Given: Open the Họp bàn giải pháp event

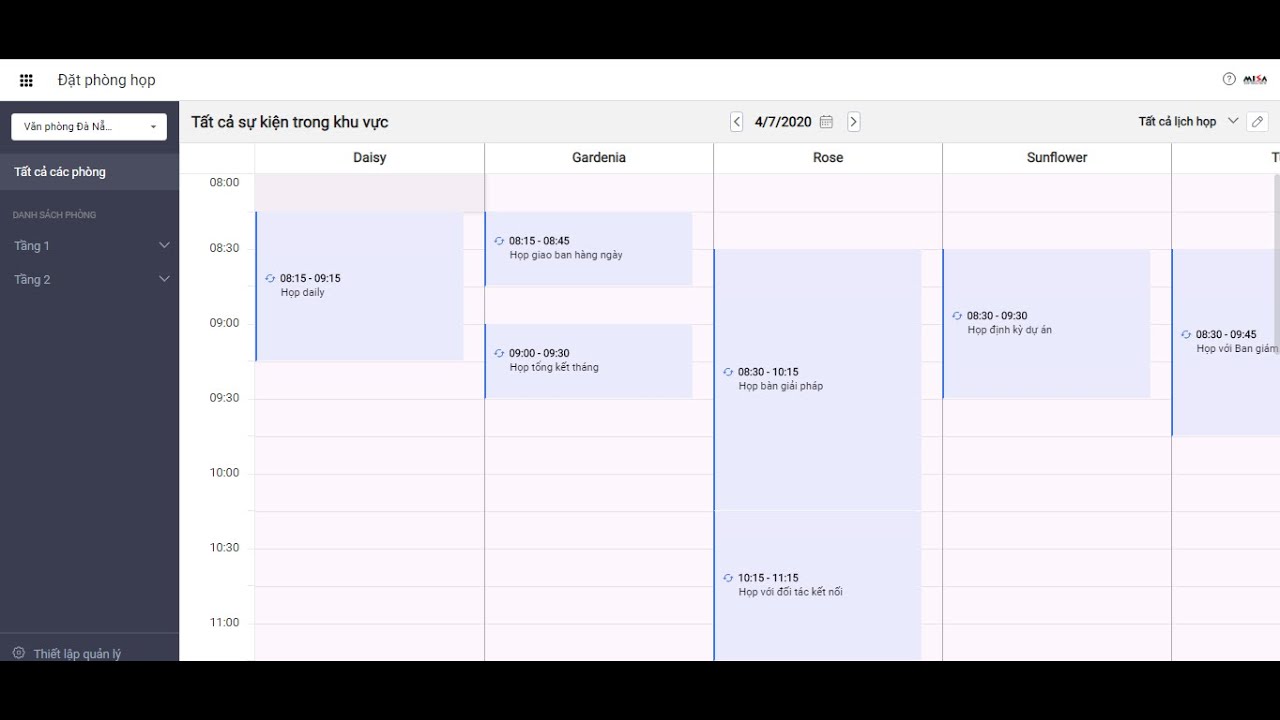Looking at the screenshot, I should [x=818, y=380].
